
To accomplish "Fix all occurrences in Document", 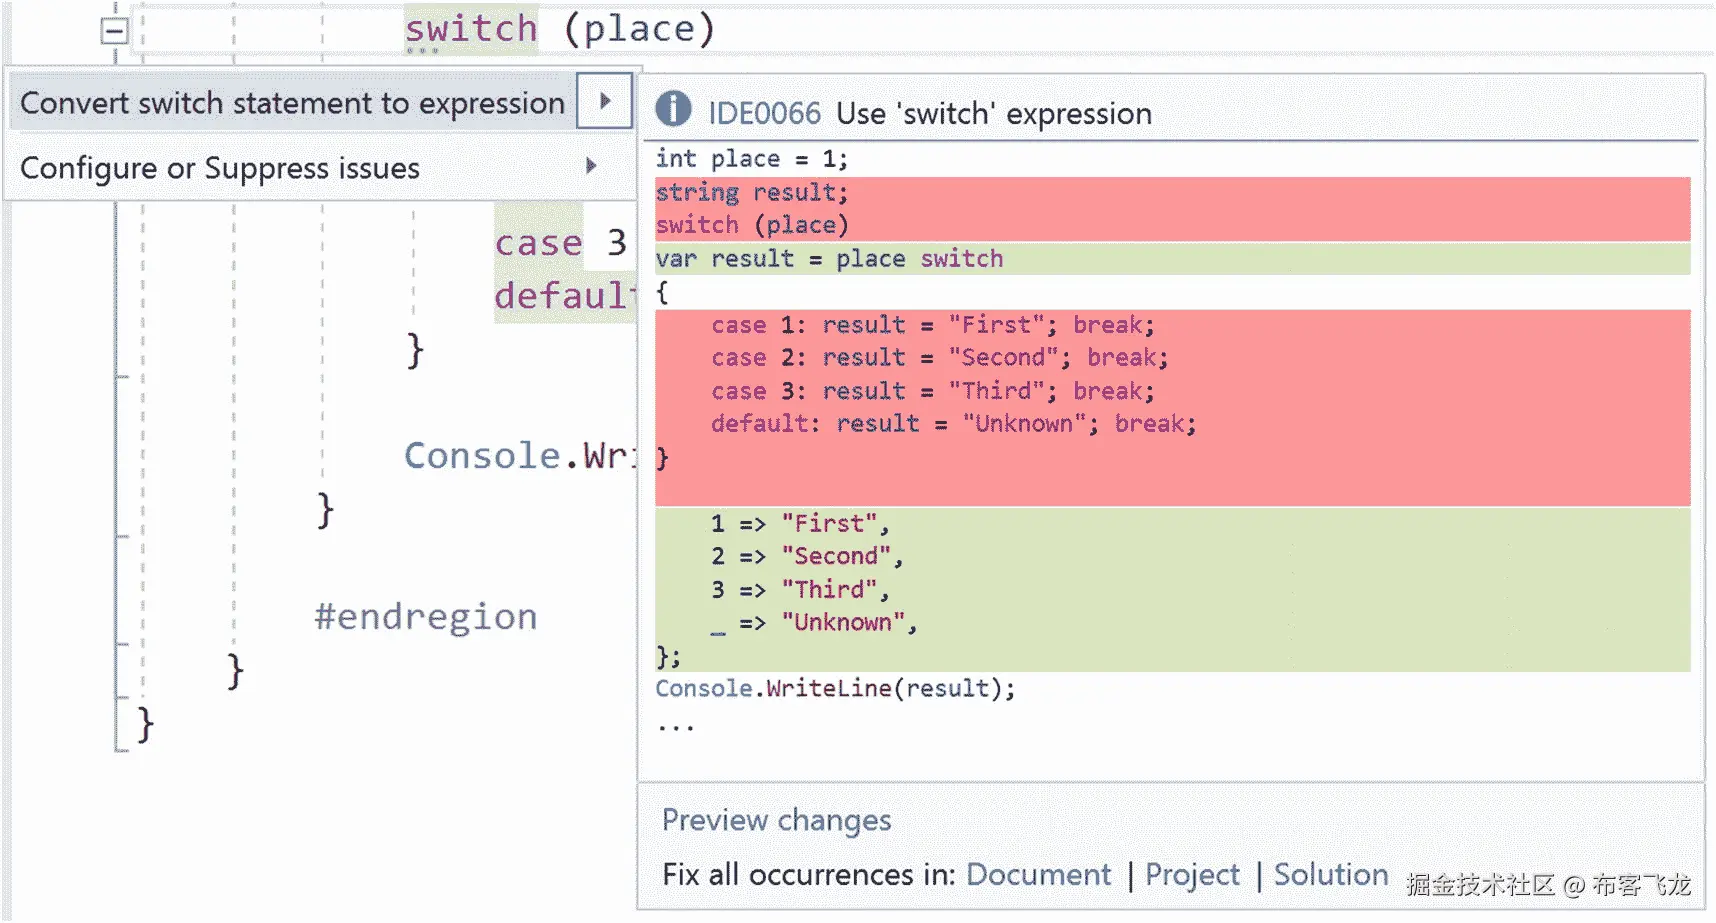I will pos(1038,875).
